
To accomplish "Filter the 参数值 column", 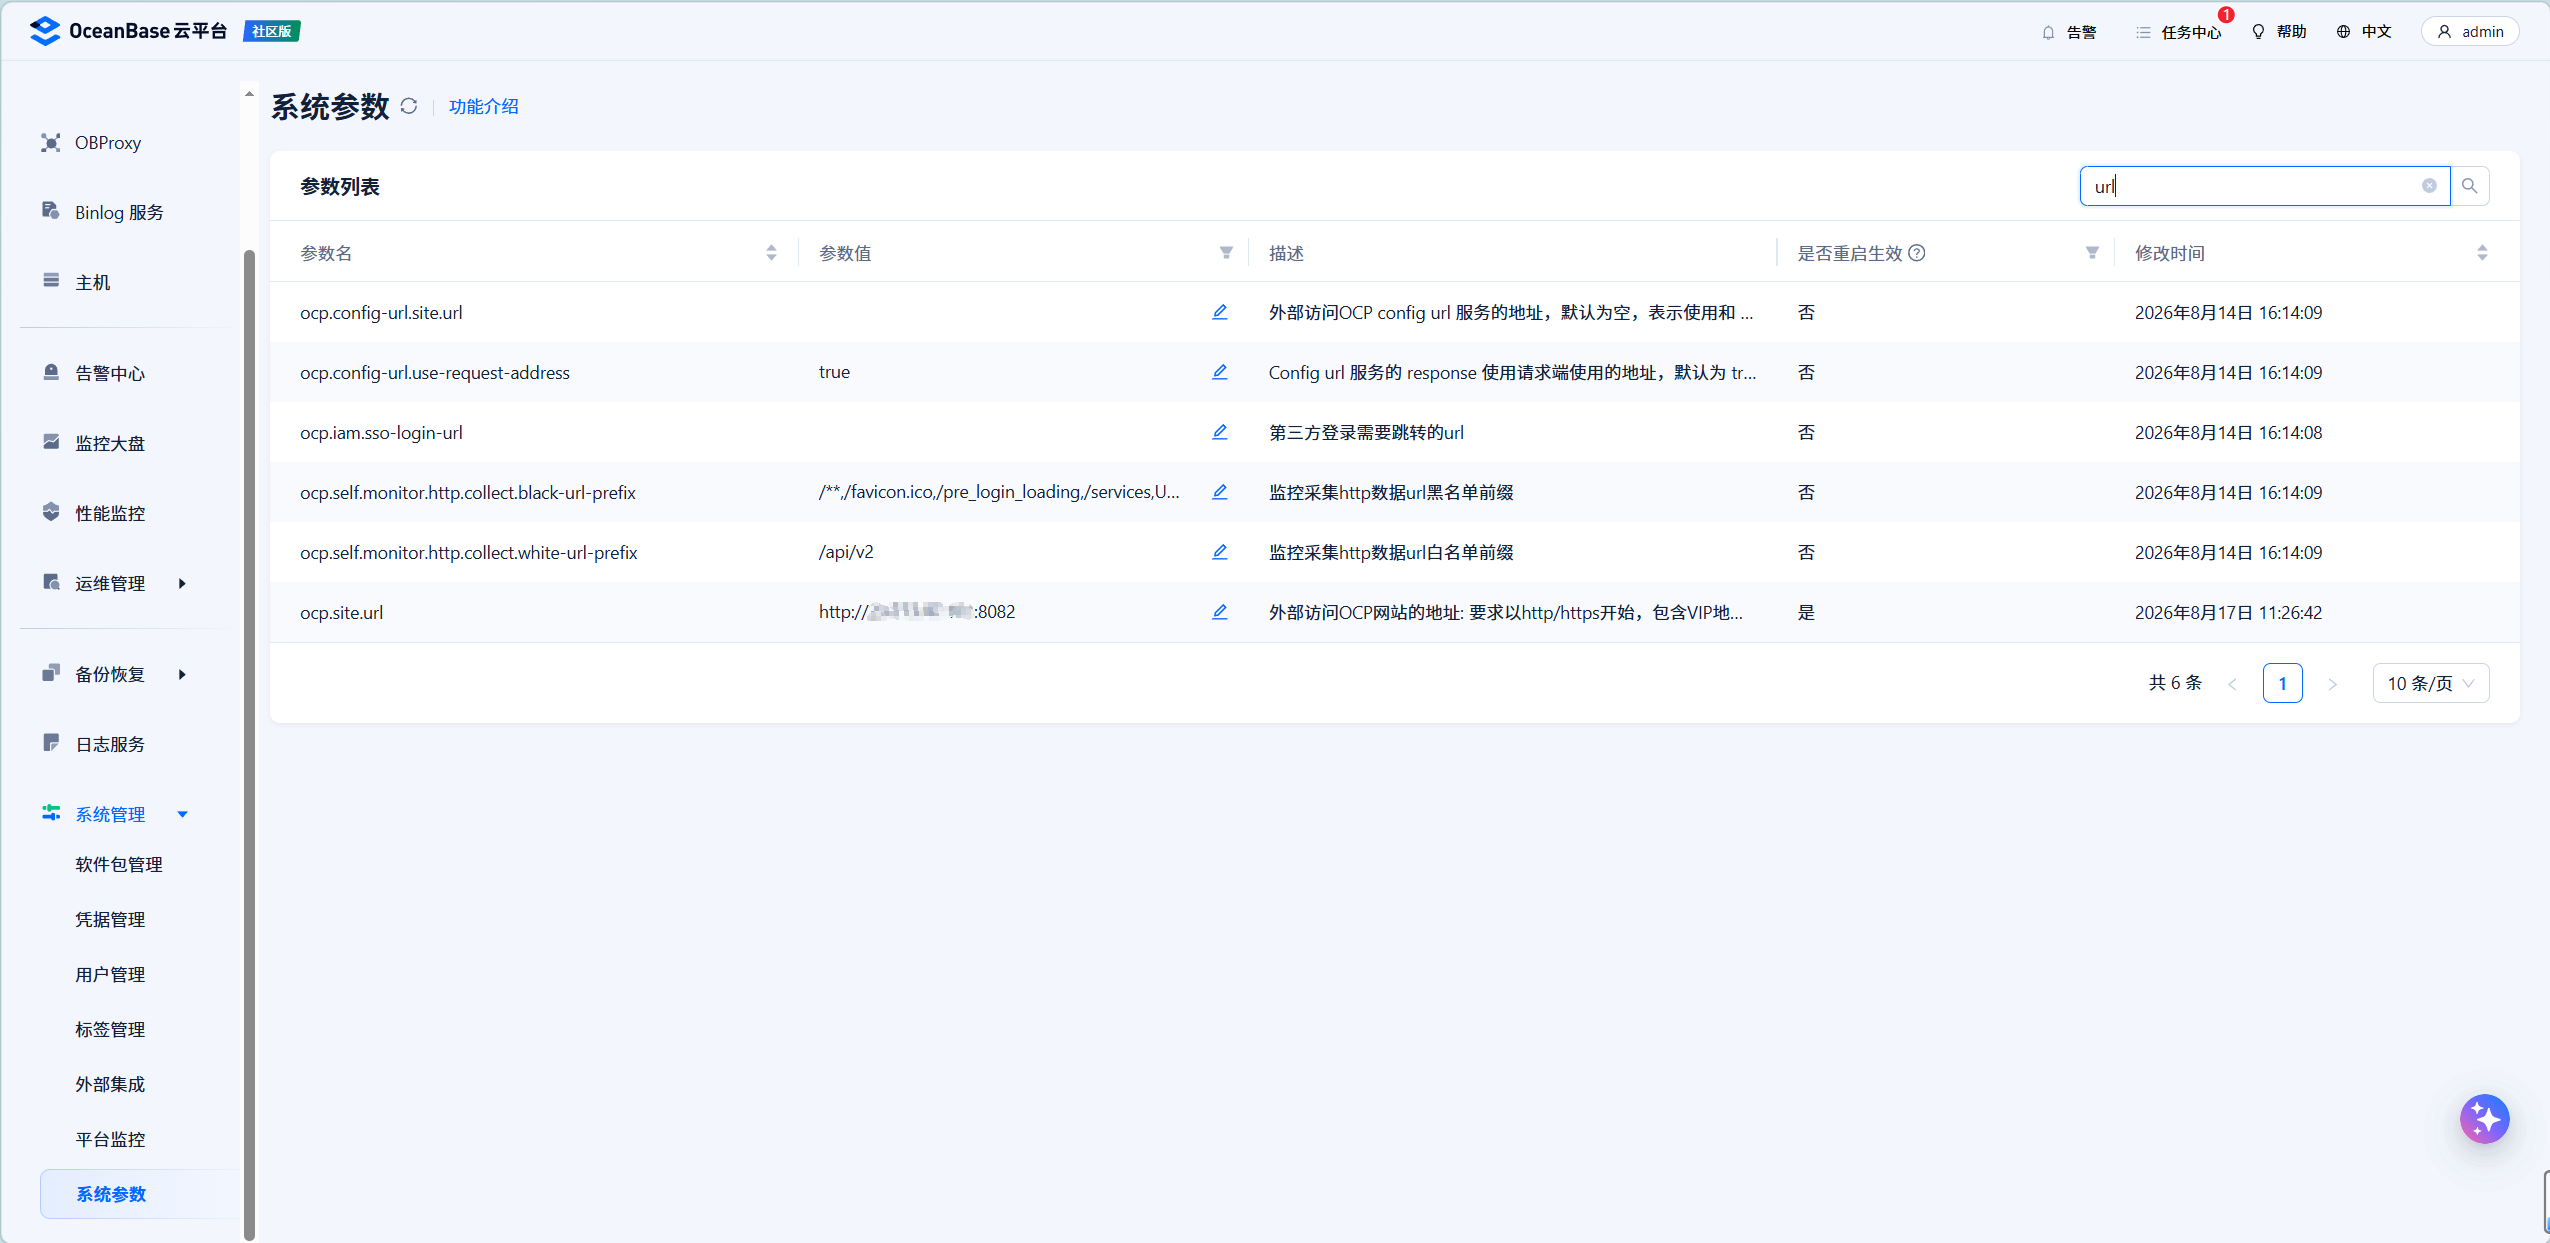I will coord(1226,253).
